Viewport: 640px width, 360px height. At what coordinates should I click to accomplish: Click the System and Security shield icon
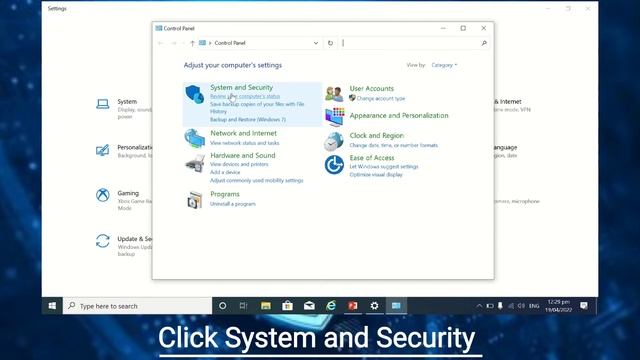tap(195, 94)
